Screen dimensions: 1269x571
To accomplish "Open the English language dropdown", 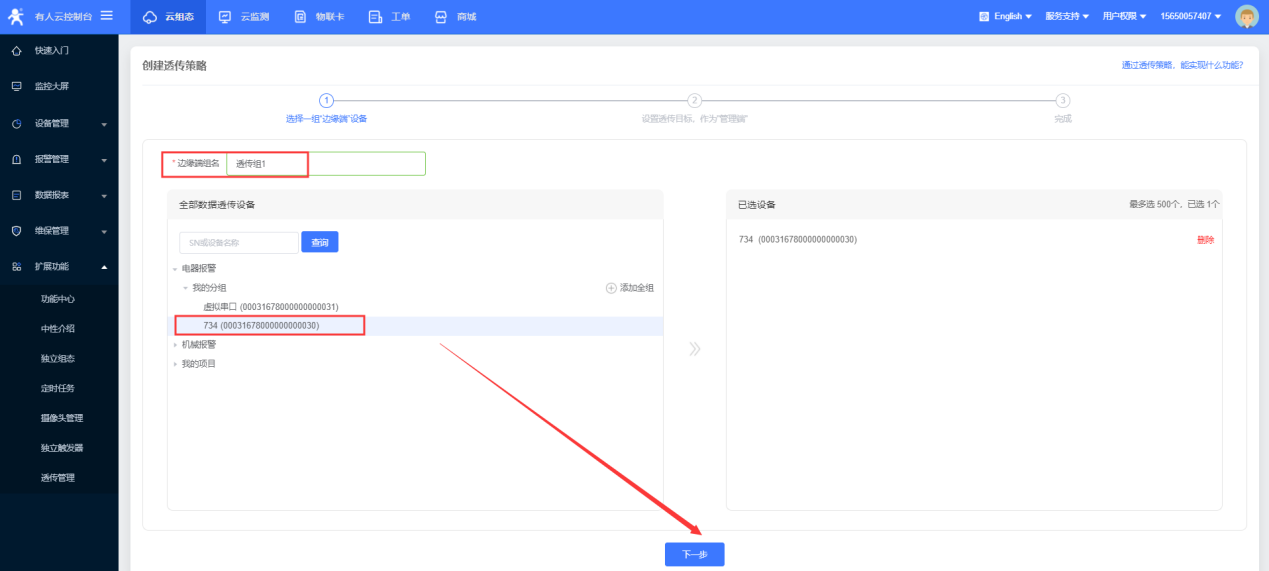I will pos(1005,16).
